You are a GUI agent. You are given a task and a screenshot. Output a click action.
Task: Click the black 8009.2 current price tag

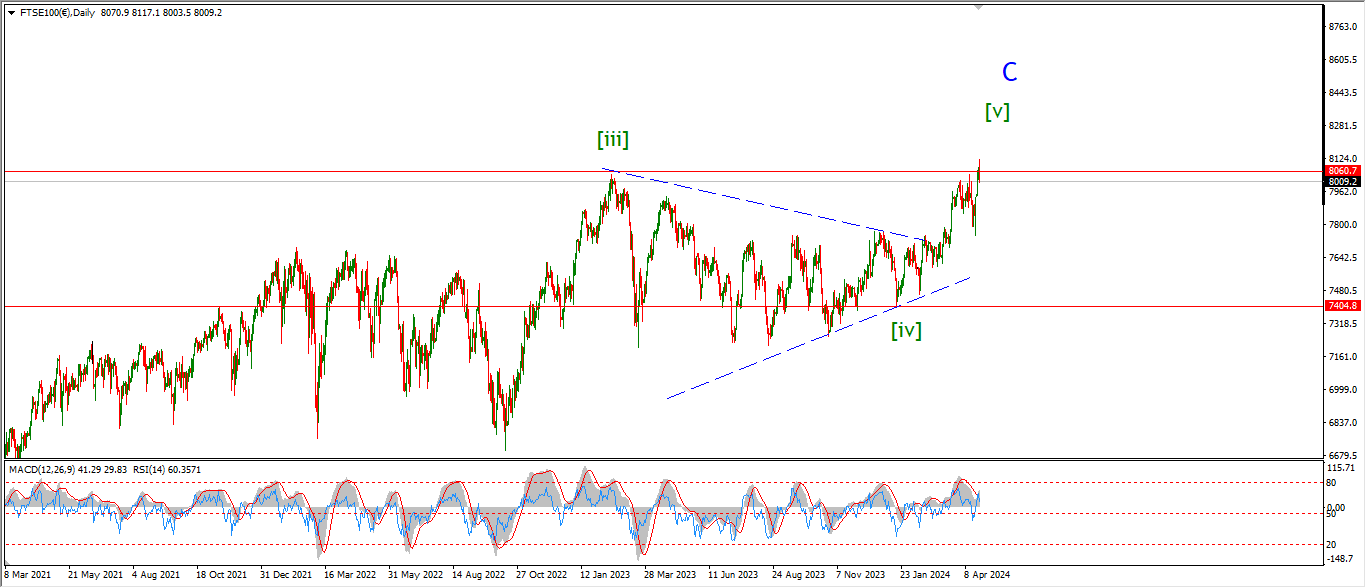1342,182
